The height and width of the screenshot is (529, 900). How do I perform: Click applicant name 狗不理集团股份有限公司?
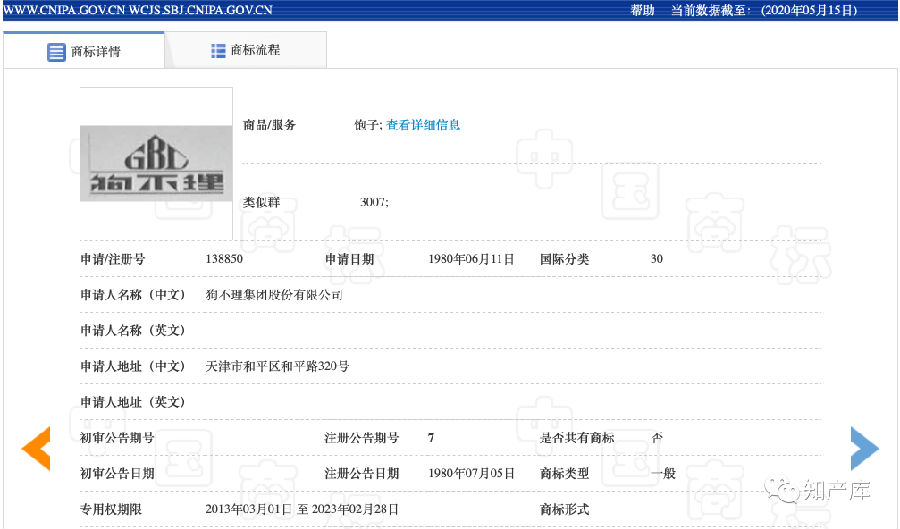tap(274, 295)
